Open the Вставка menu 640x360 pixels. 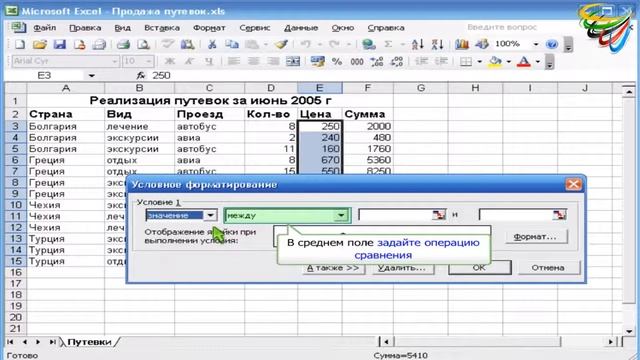(162, 28)
